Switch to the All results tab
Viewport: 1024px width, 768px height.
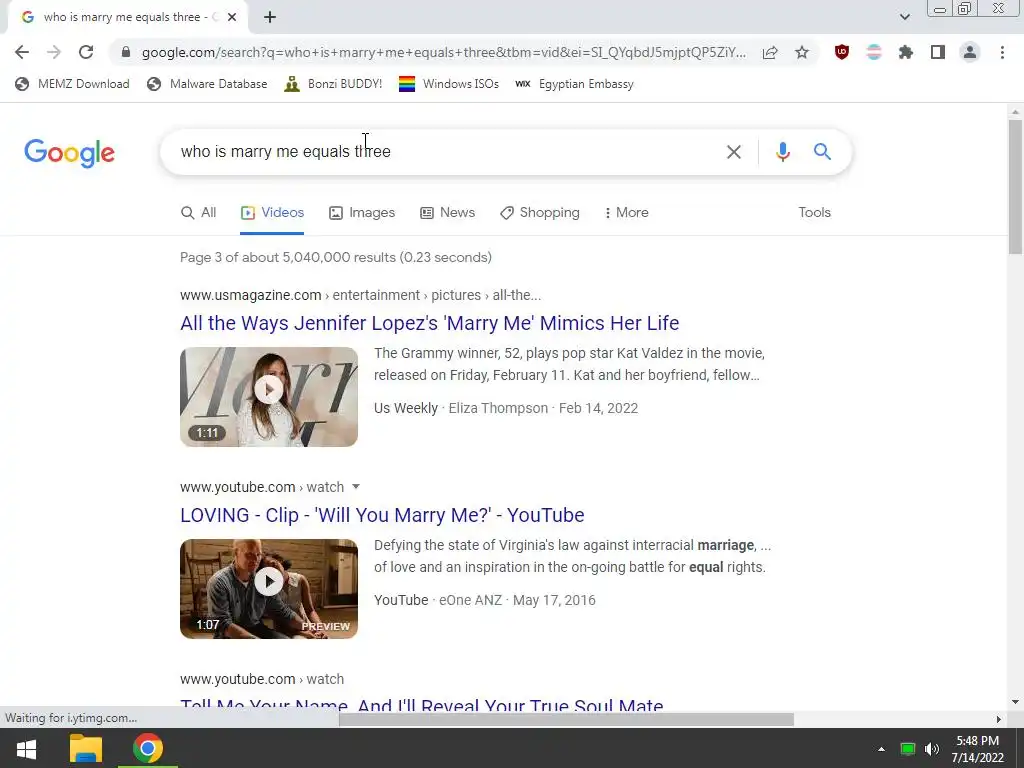pos(199,213)
